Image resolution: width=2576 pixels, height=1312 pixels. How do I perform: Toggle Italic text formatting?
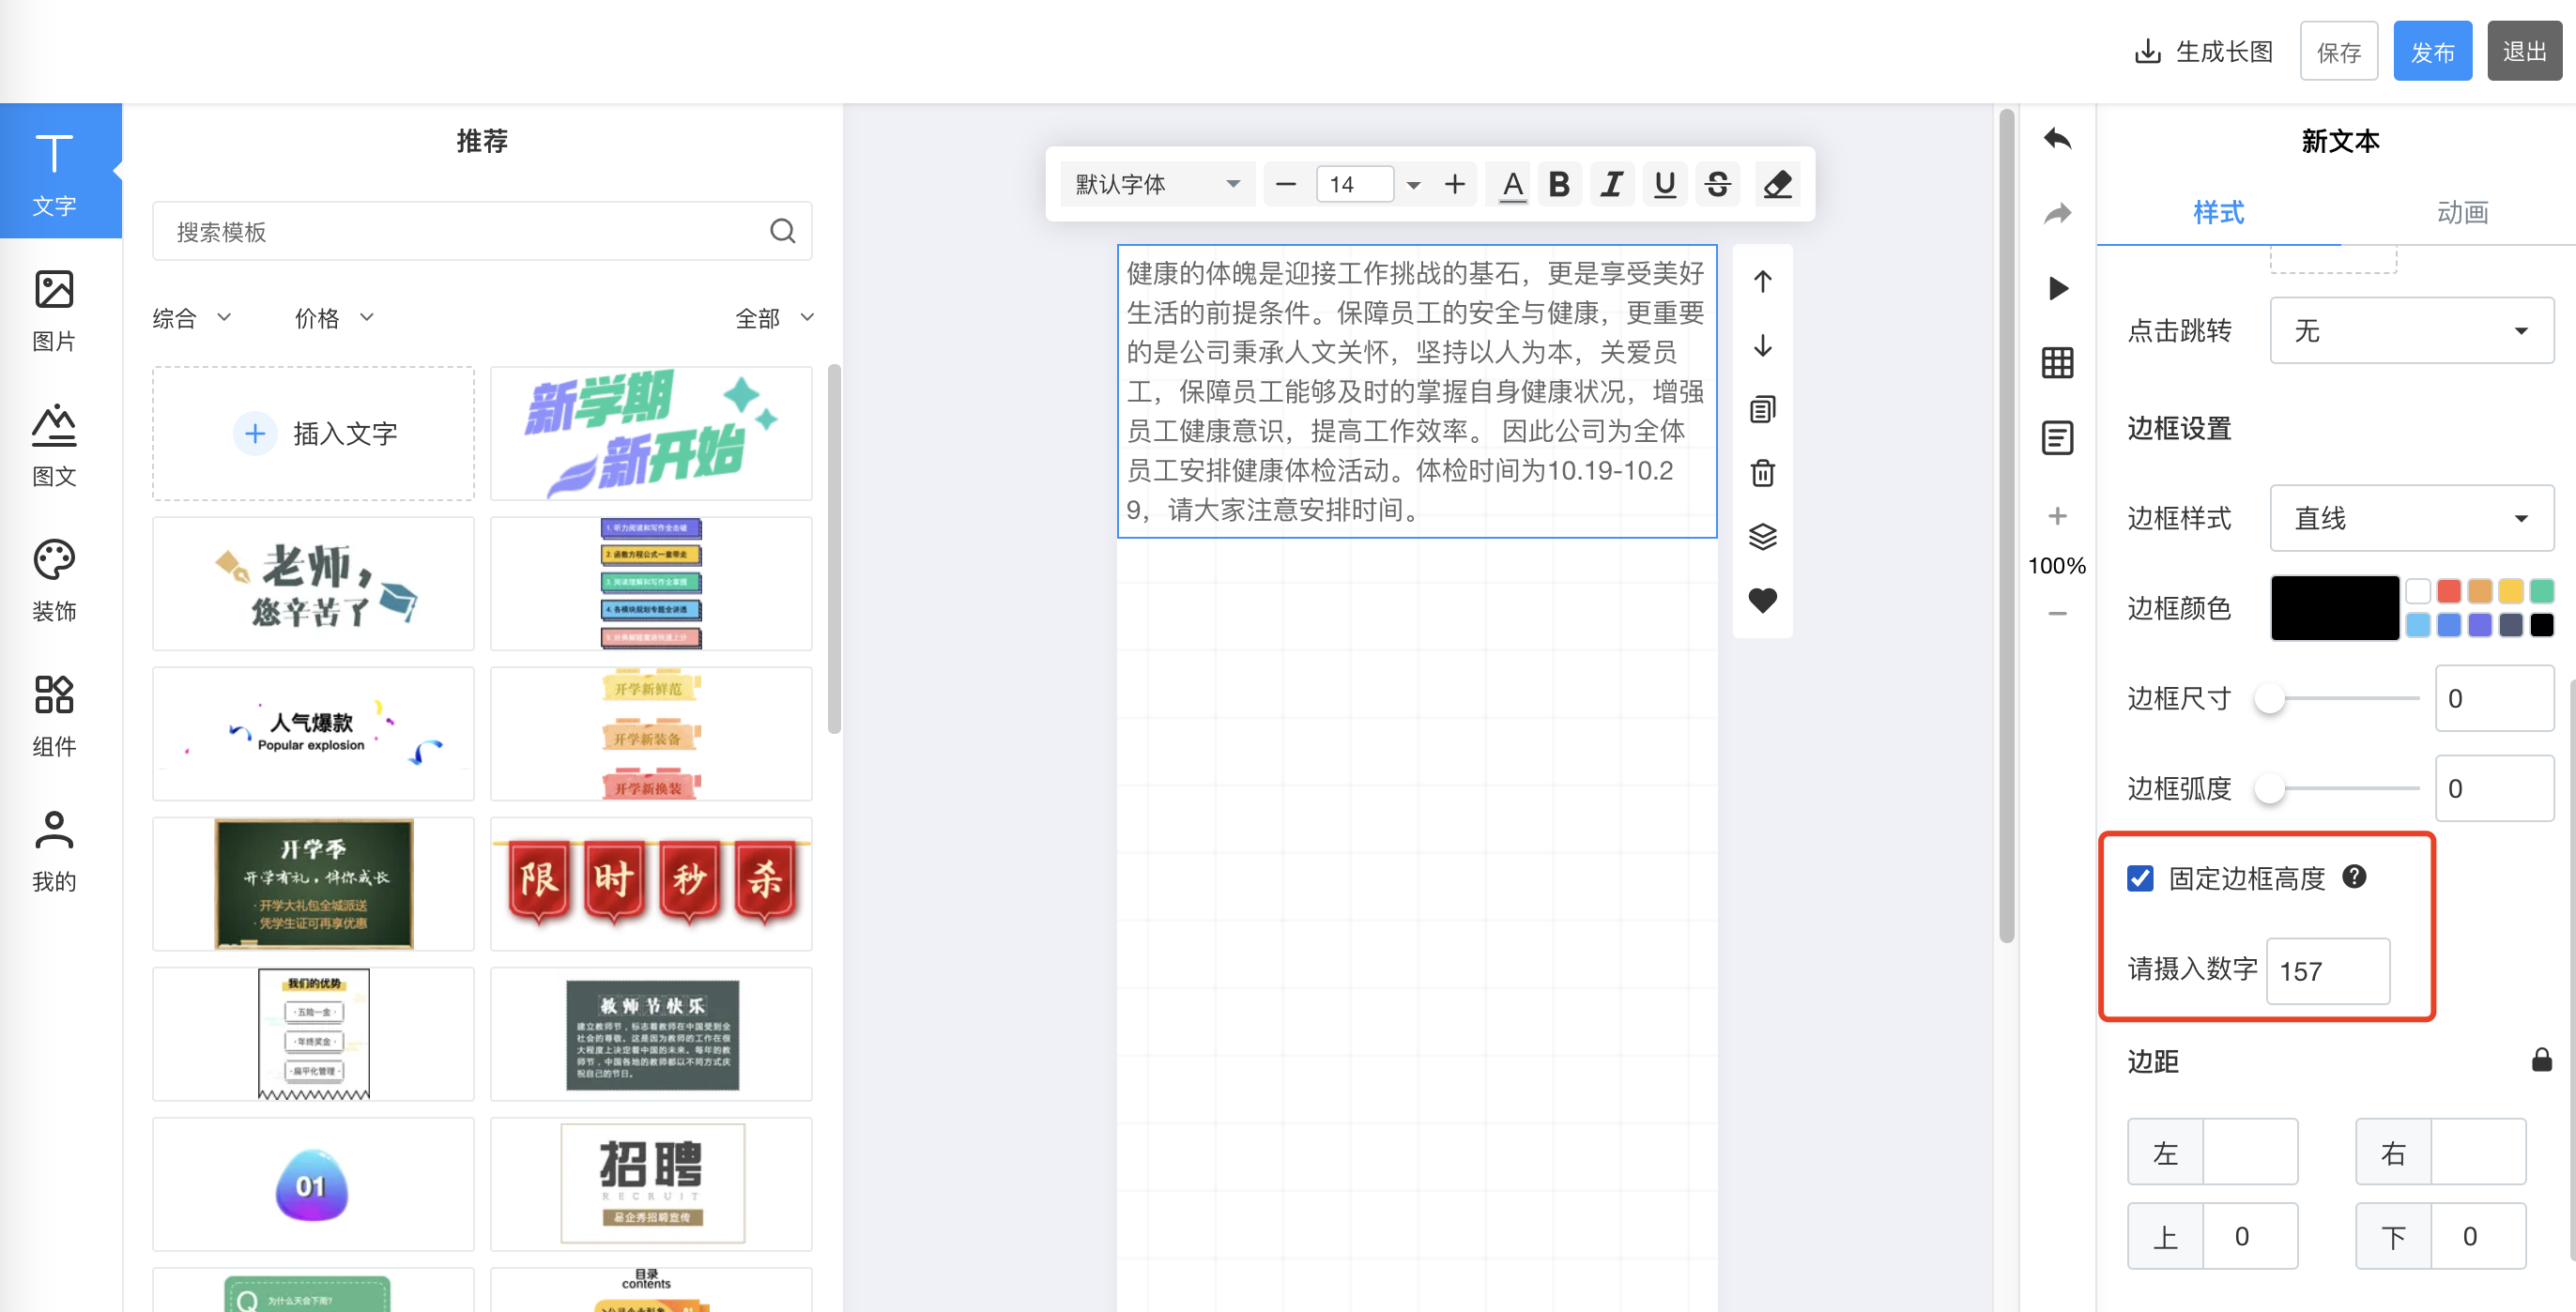coord(1611,184)
